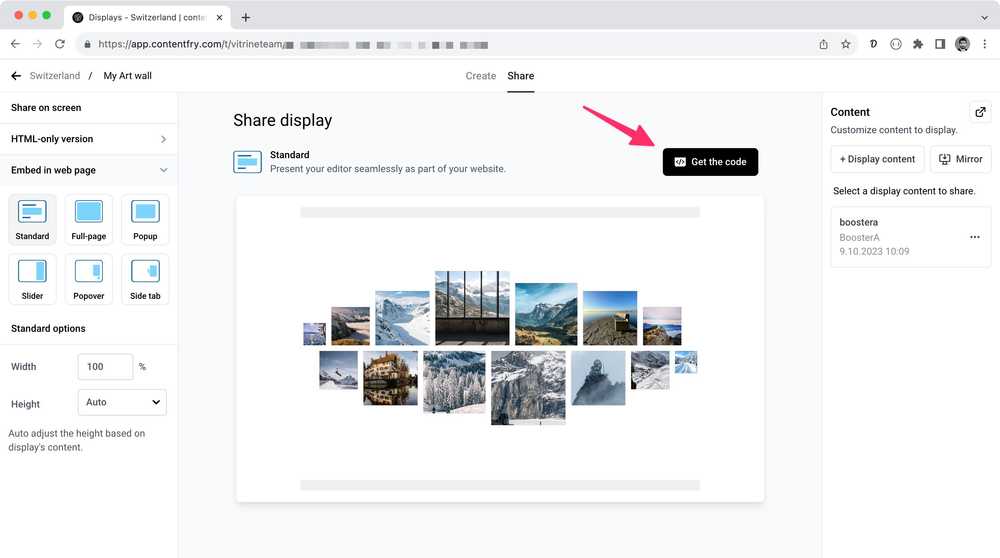Click the browser back button
This screenshot has width=1000, height=558.
click(x=15, y=44)
